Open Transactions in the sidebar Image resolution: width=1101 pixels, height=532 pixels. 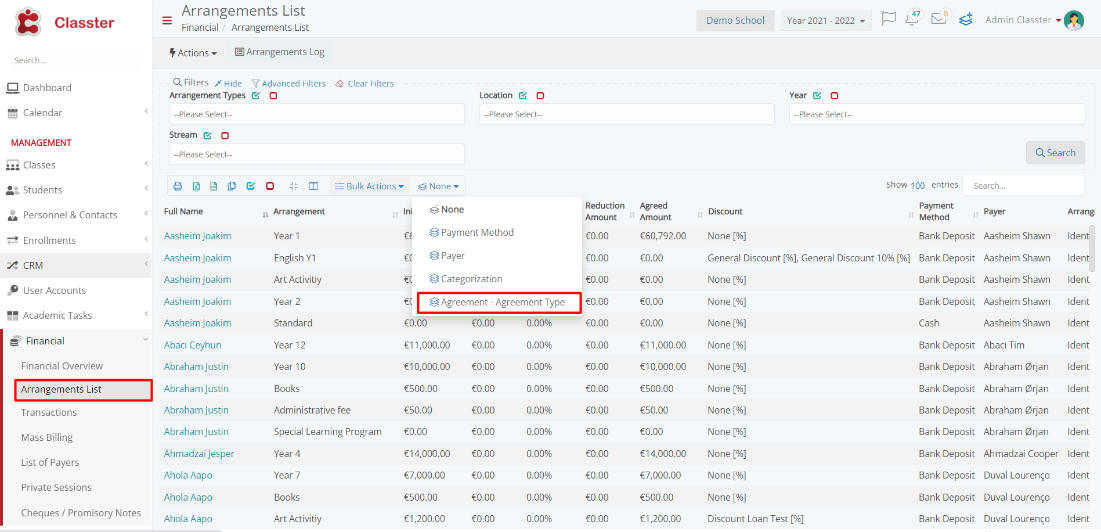[x=49, y=413]
